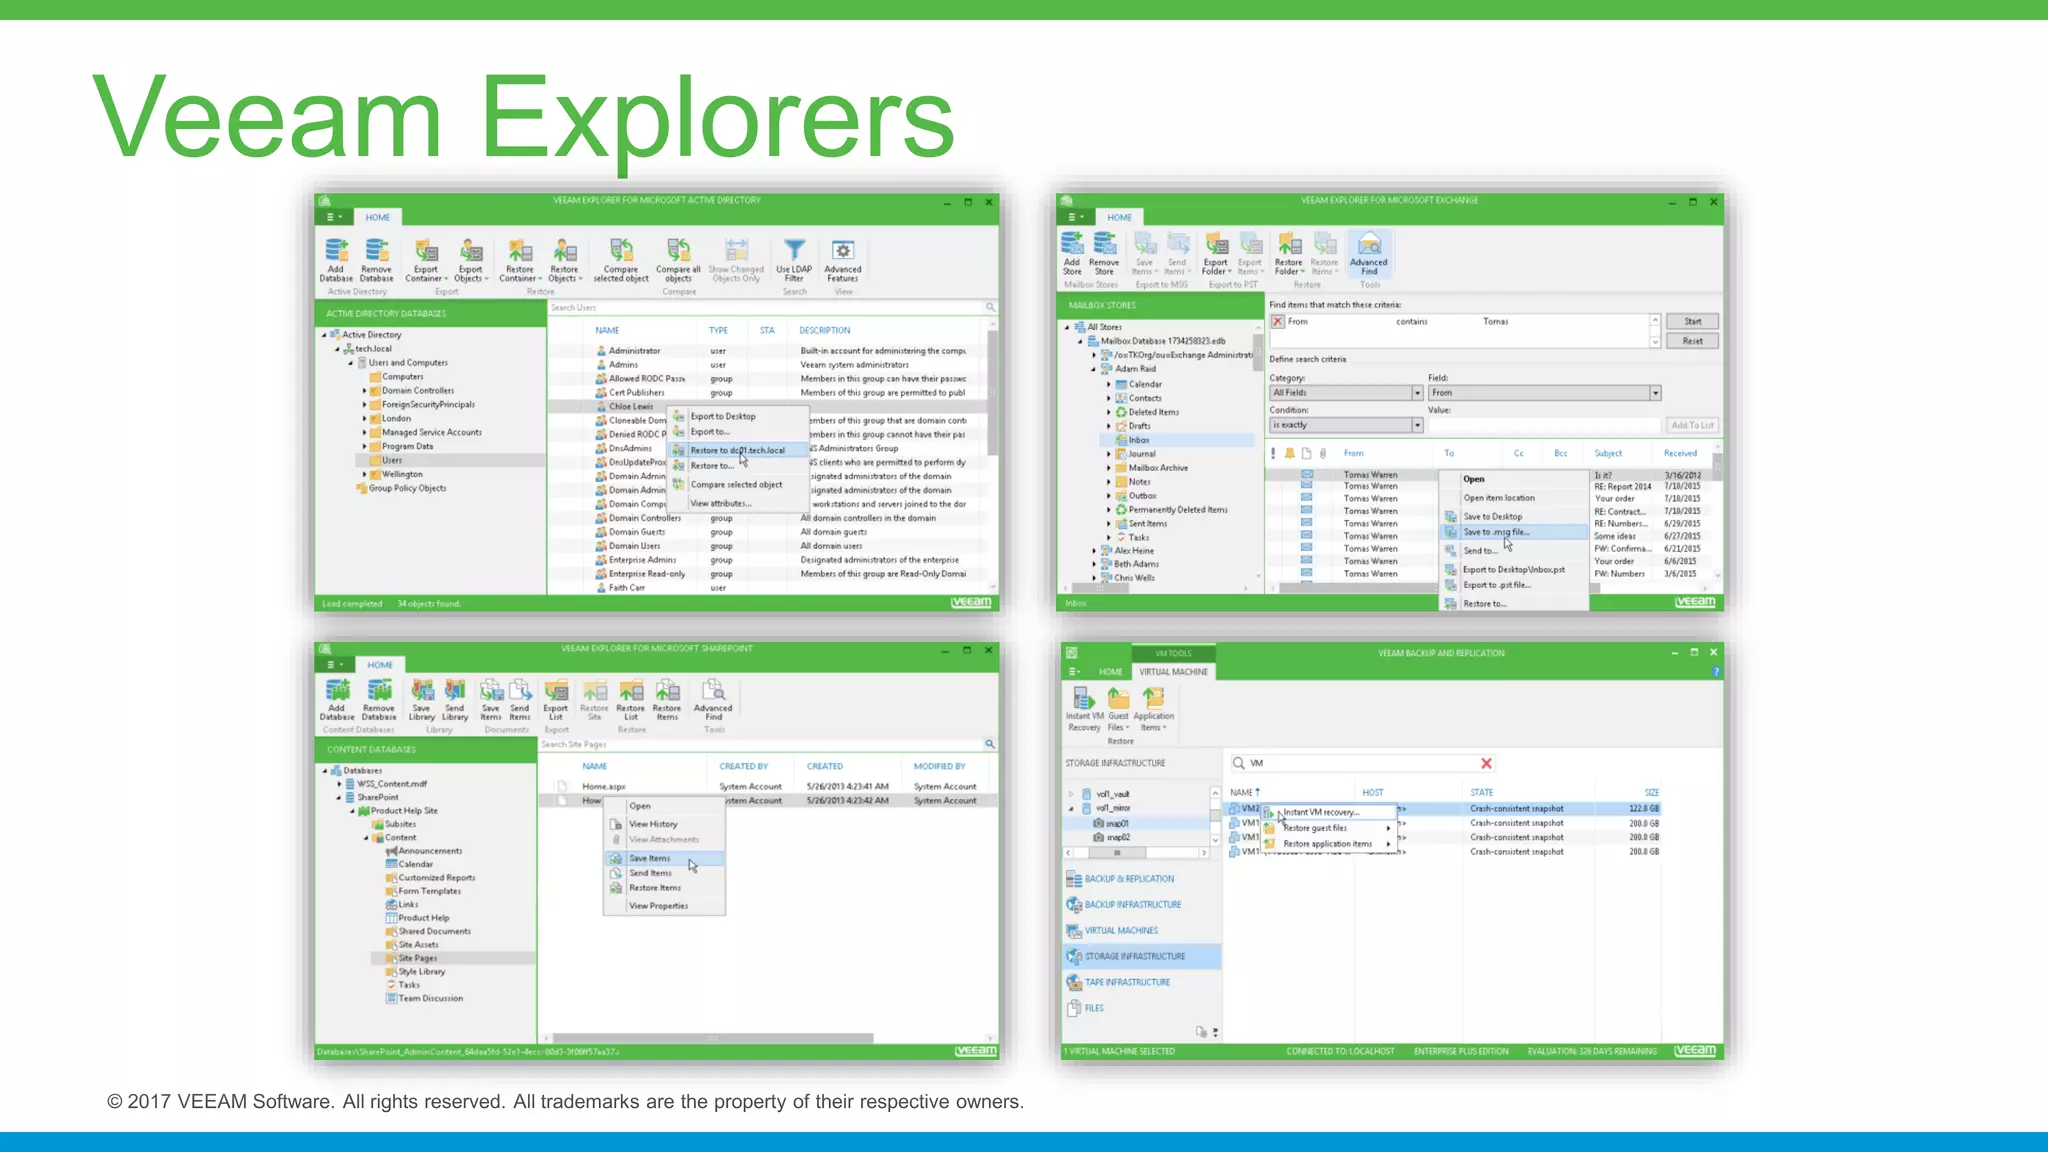Image resolution: width=2048 pixels, height=1152 pixels.
Task: Sort by the STATE column header
Action: 1481,792
